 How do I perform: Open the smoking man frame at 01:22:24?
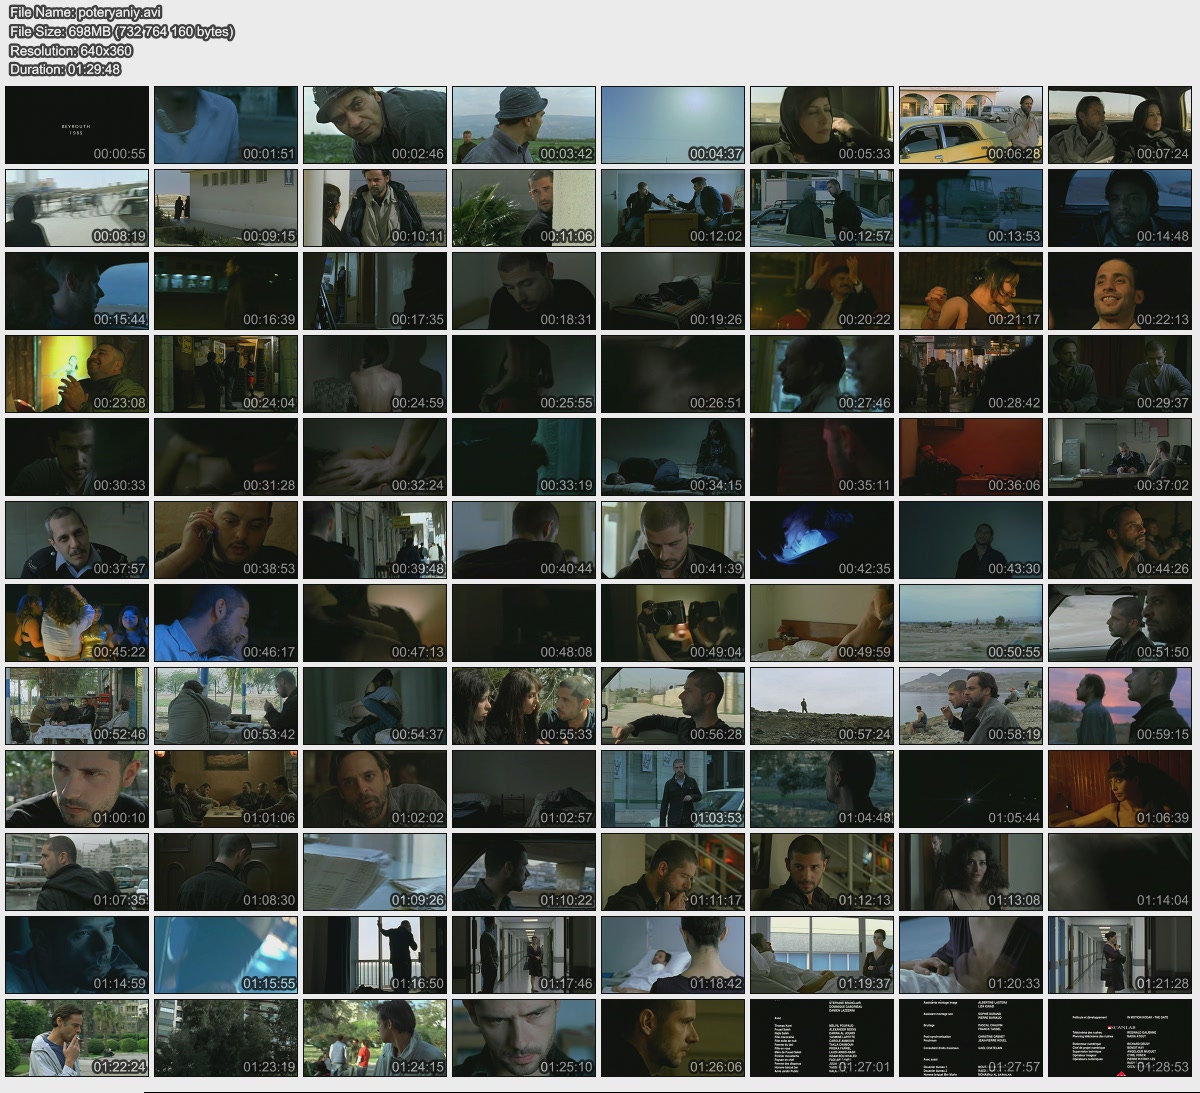(x=77, y=1038)
